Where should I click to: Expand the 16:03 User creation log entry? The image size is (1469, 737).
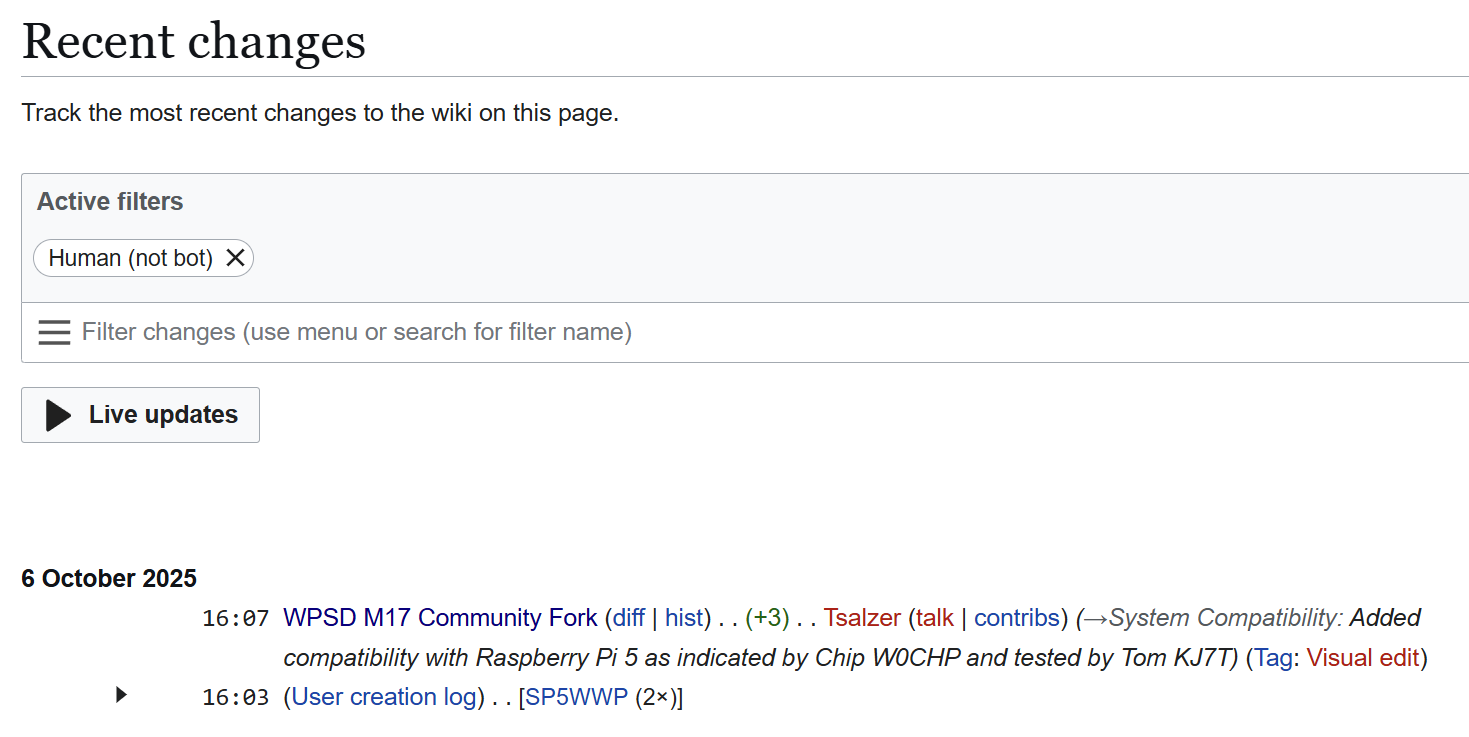coord(120,696)
